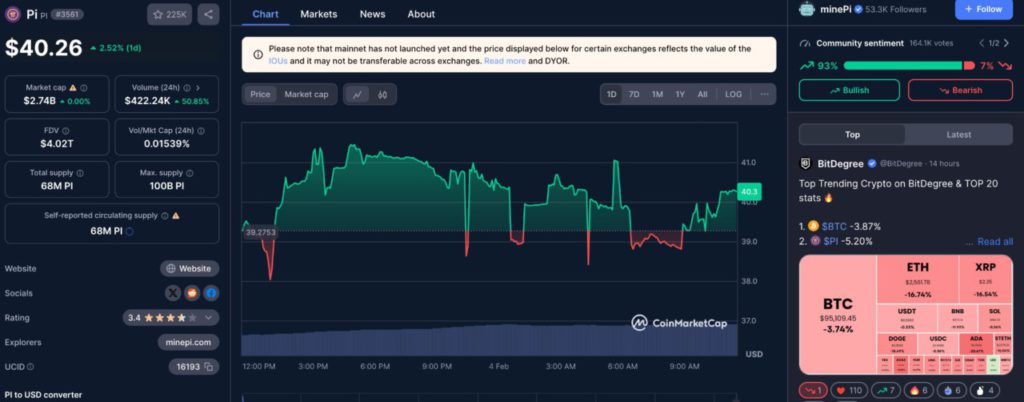
Task: Select the Market cap chart toggle
Action: click(x=306, y=95)
